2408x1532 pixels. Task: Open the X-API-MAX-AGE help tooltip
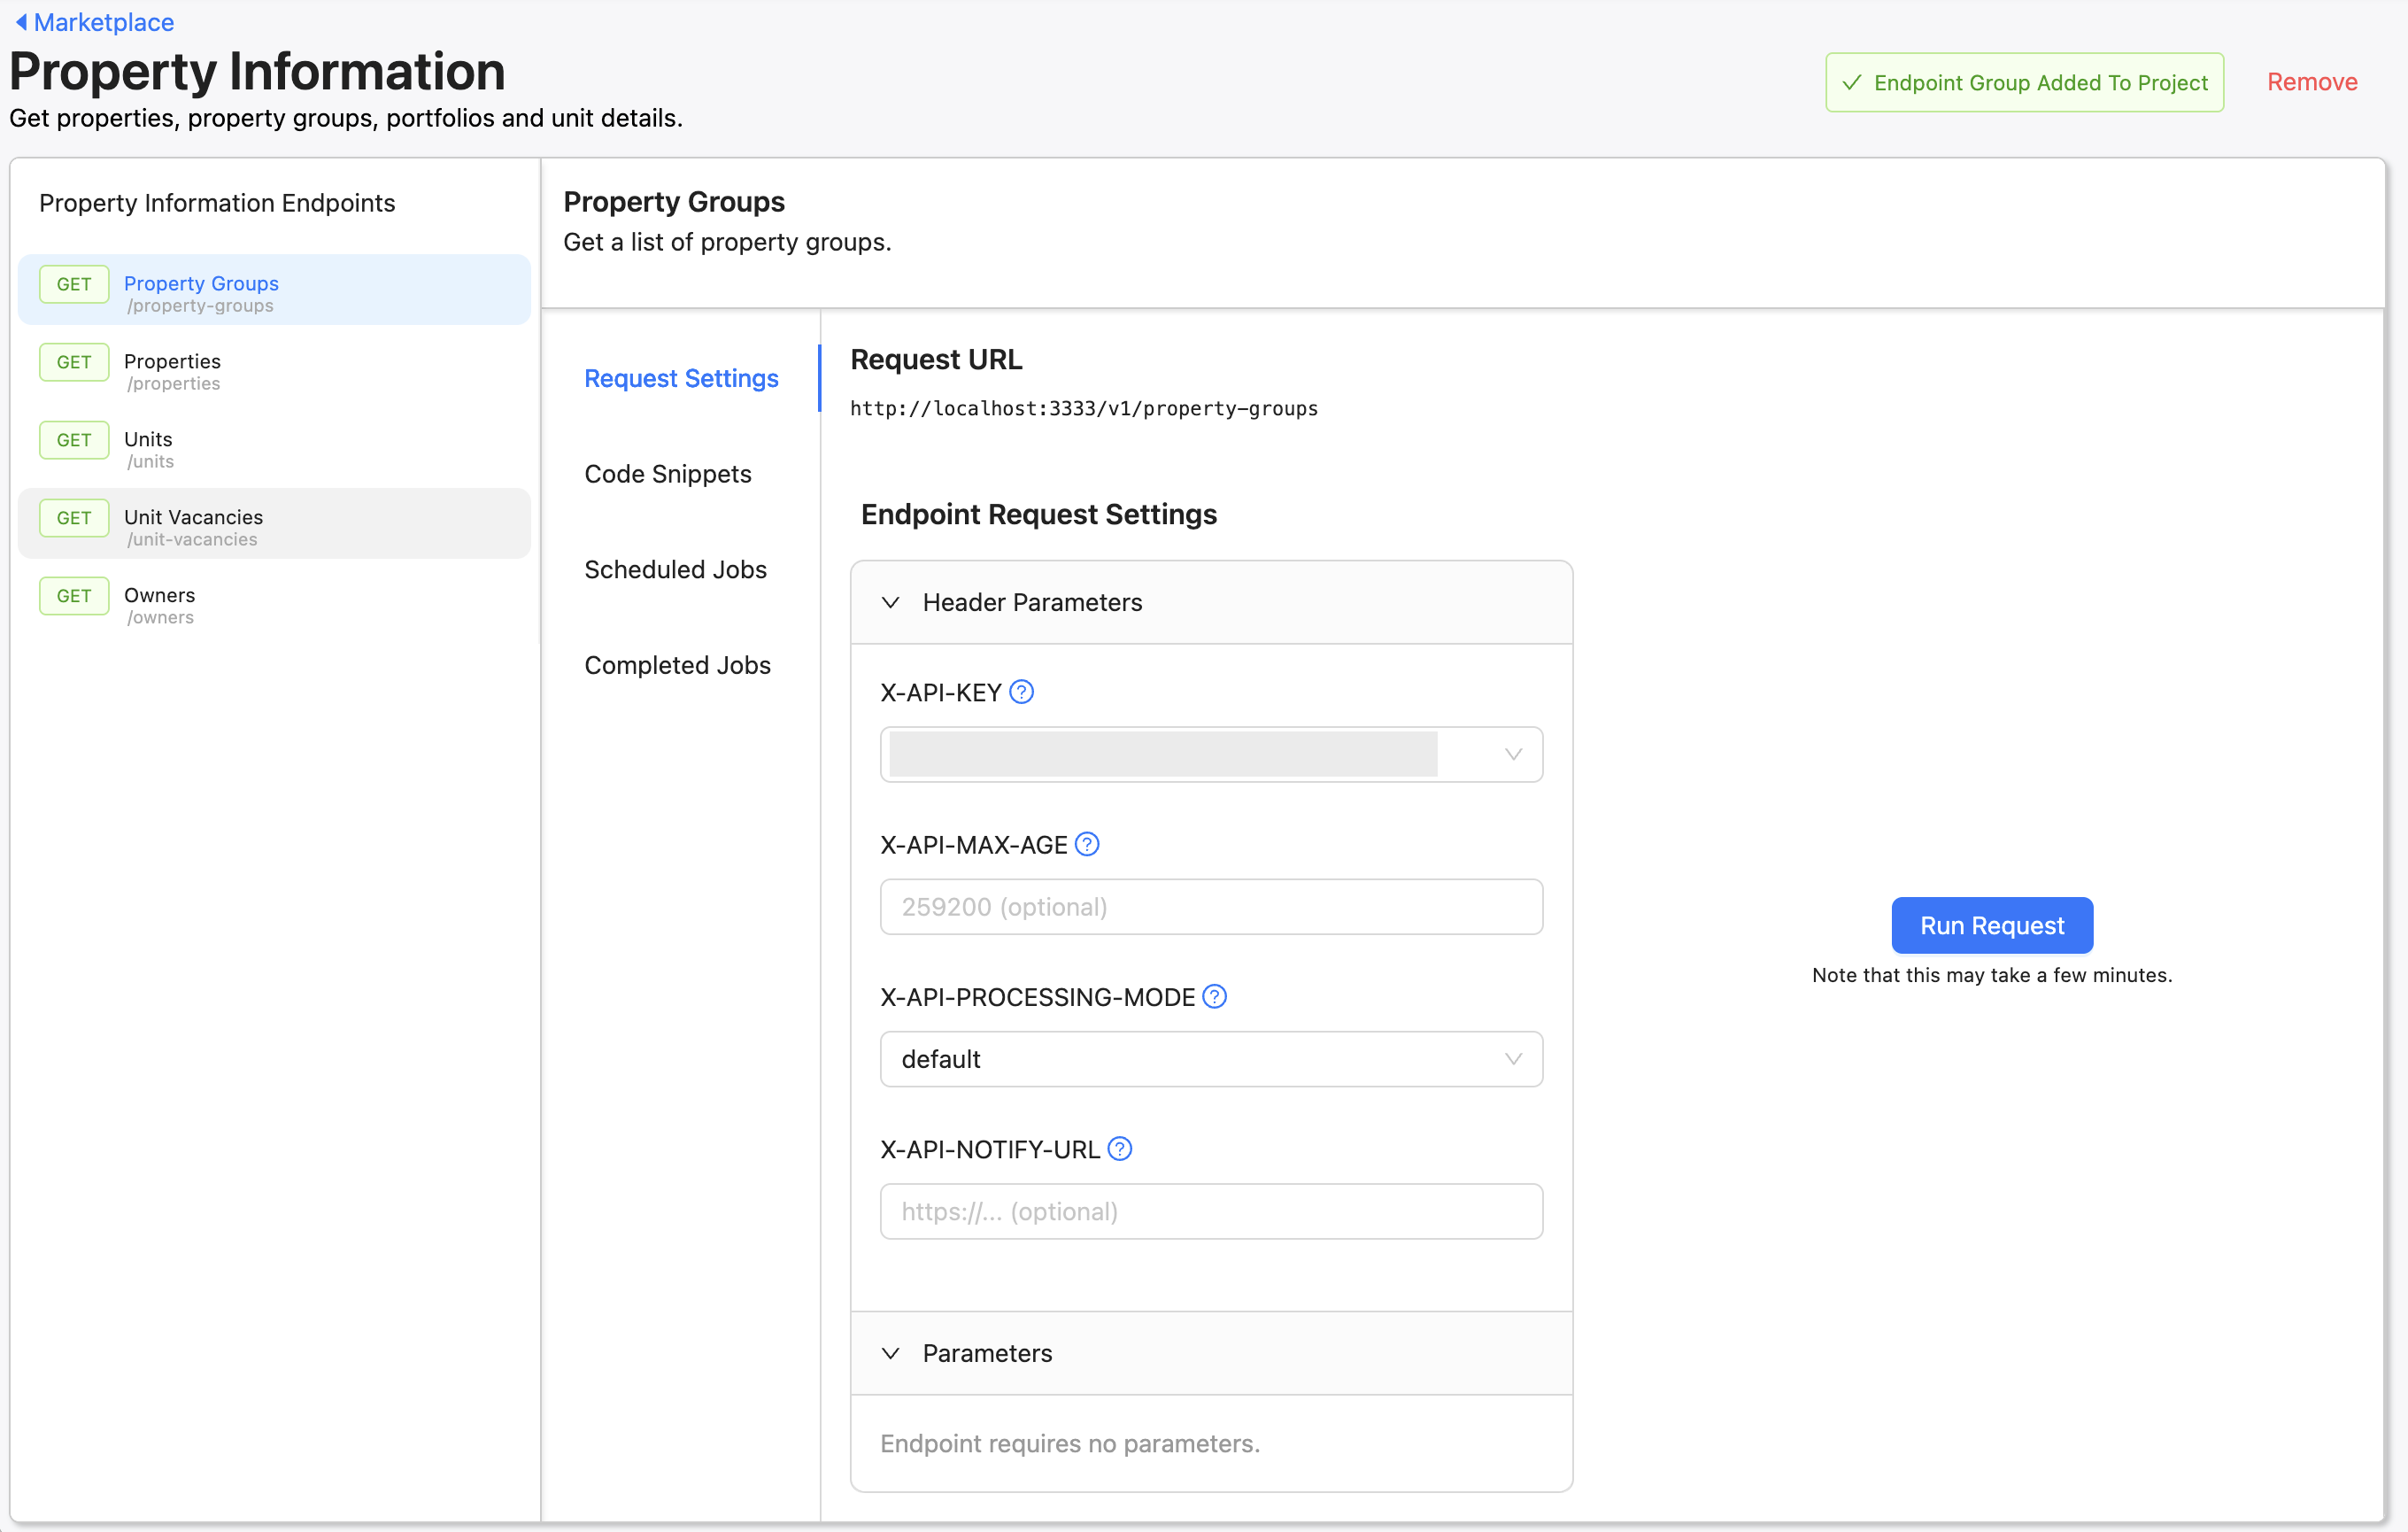(1089, 844)
